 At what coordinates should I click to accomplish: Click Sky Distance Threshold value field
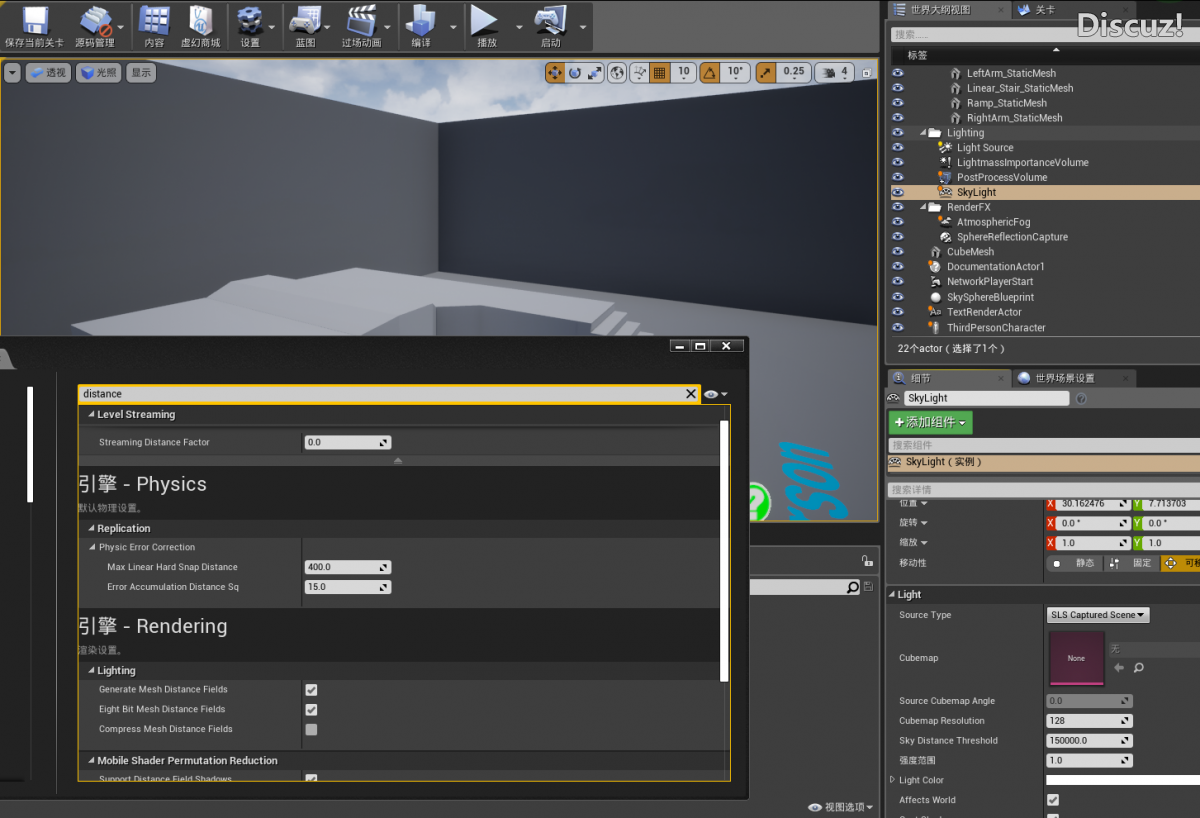point(1089,741)
